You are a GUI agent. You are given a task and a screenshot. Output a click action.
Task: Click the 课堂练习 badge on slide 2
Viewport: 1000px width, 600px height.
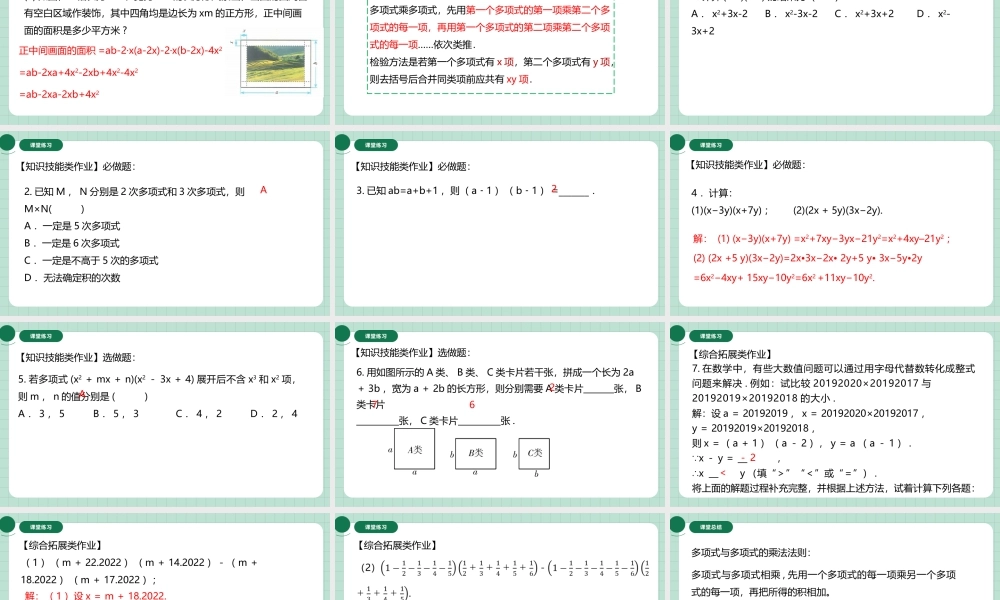coord(42,146)
